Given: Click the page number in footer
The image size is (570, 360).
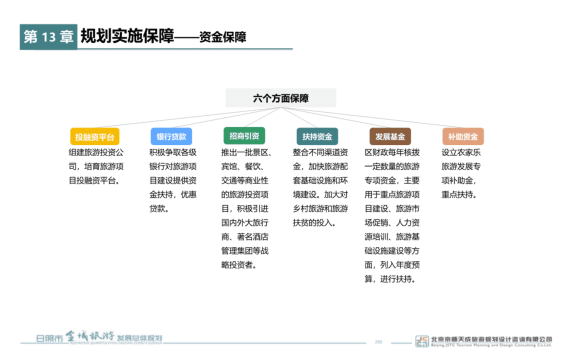Looking at the screenshot, I should (x=378, y=342).
